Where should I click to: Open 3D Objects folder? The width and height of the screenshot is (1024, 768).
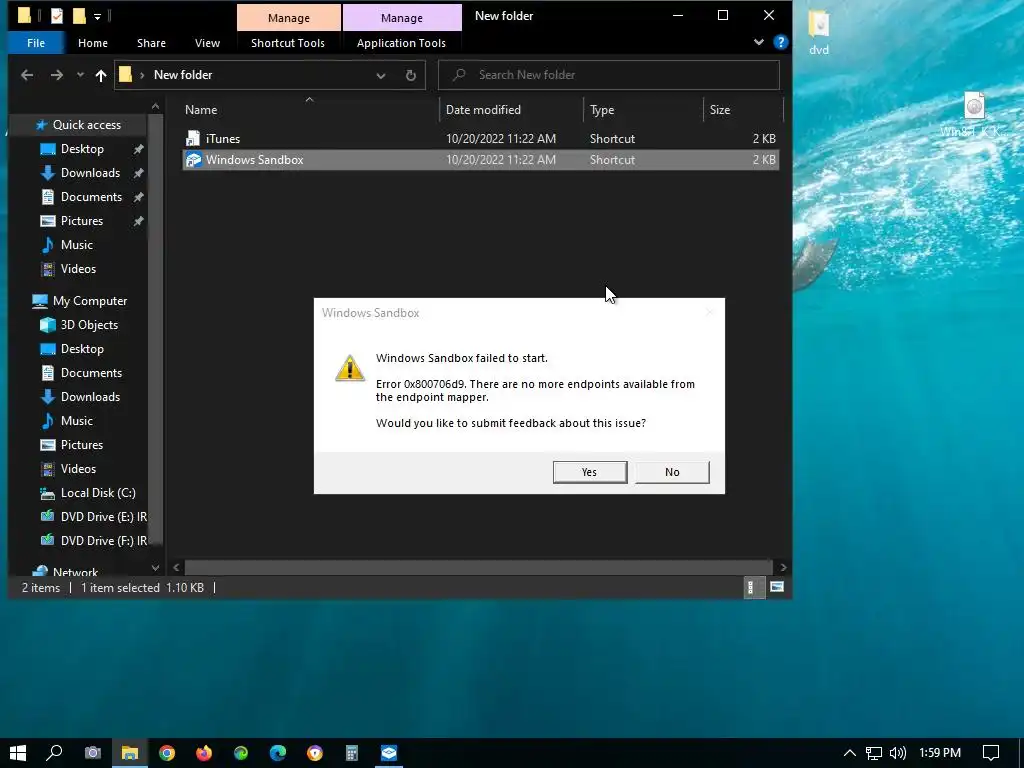pyautogui.click(x=89, y=325)
